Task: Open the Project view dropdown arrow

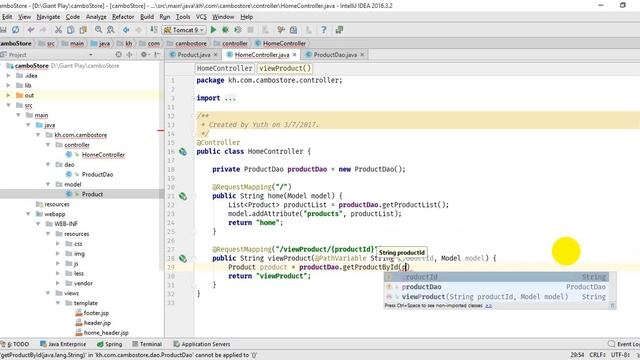Action: click(91, 55)
